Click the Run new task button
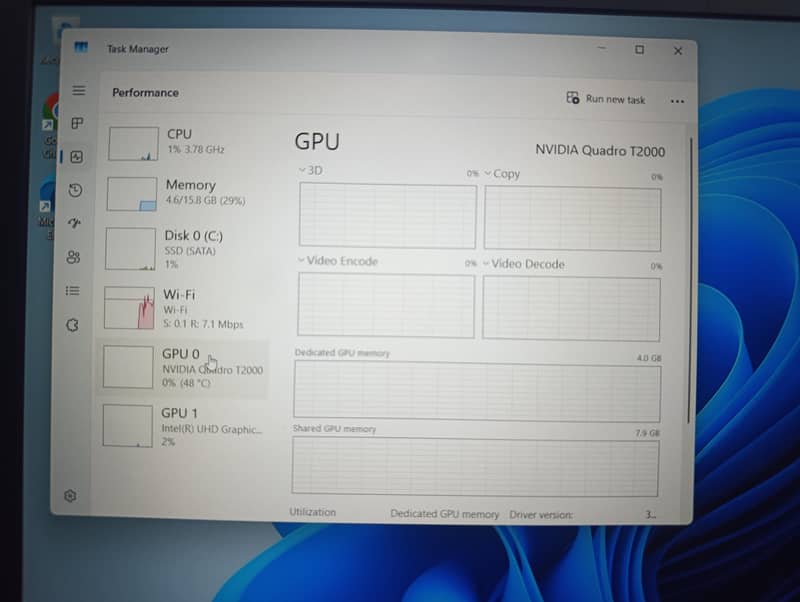The height and width of the screenshot is (602, 800). 606,99
